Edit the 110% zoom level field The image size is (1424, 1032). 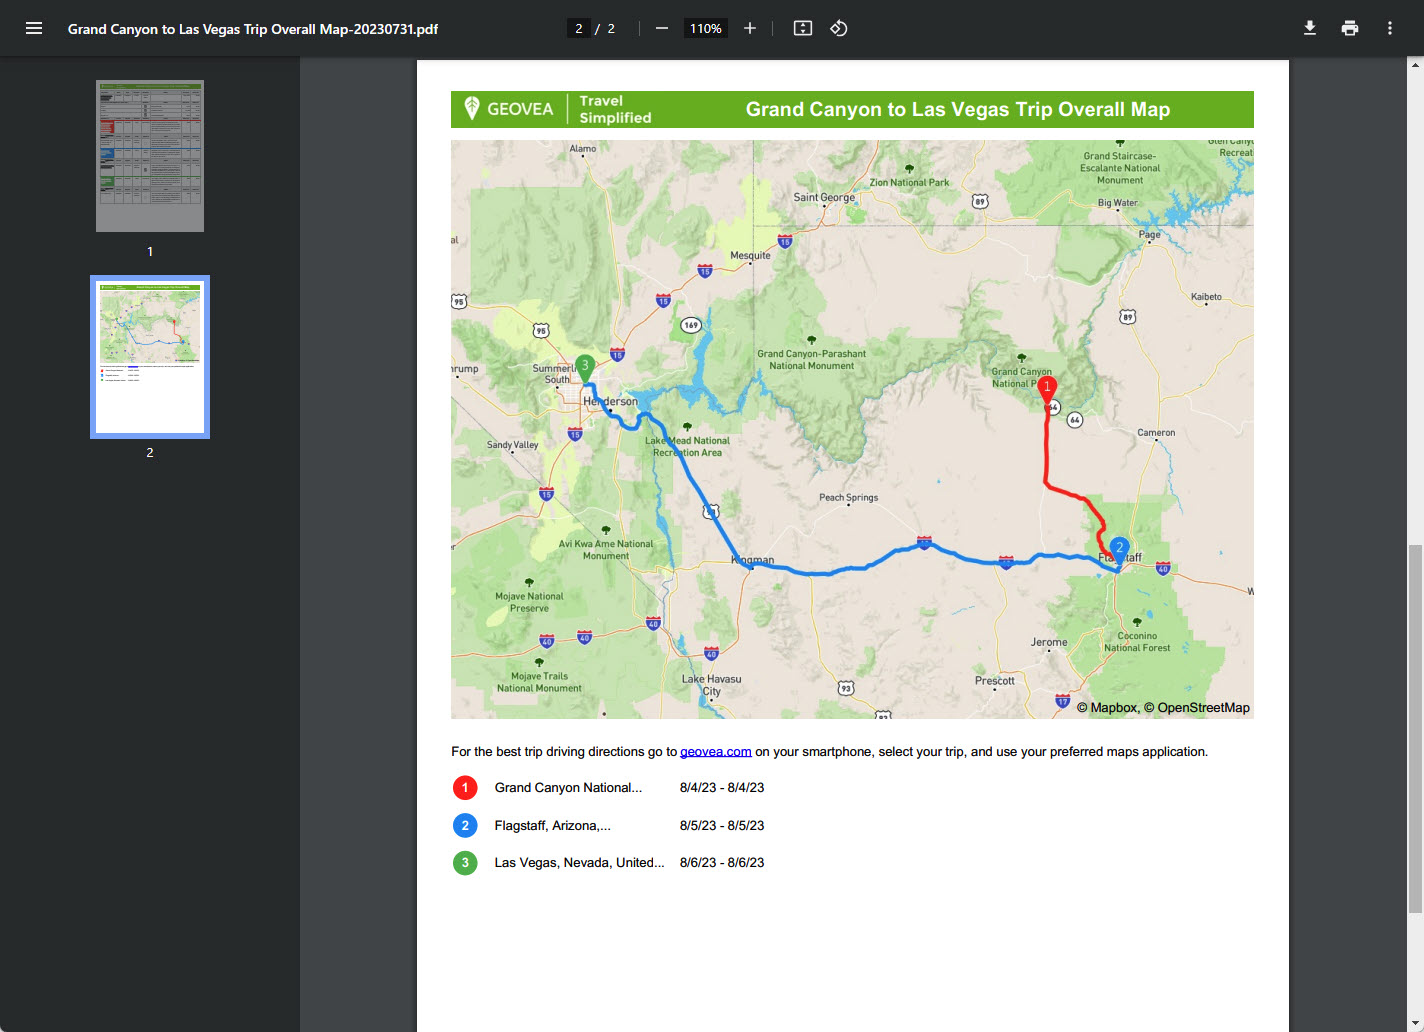coord(705,28)
